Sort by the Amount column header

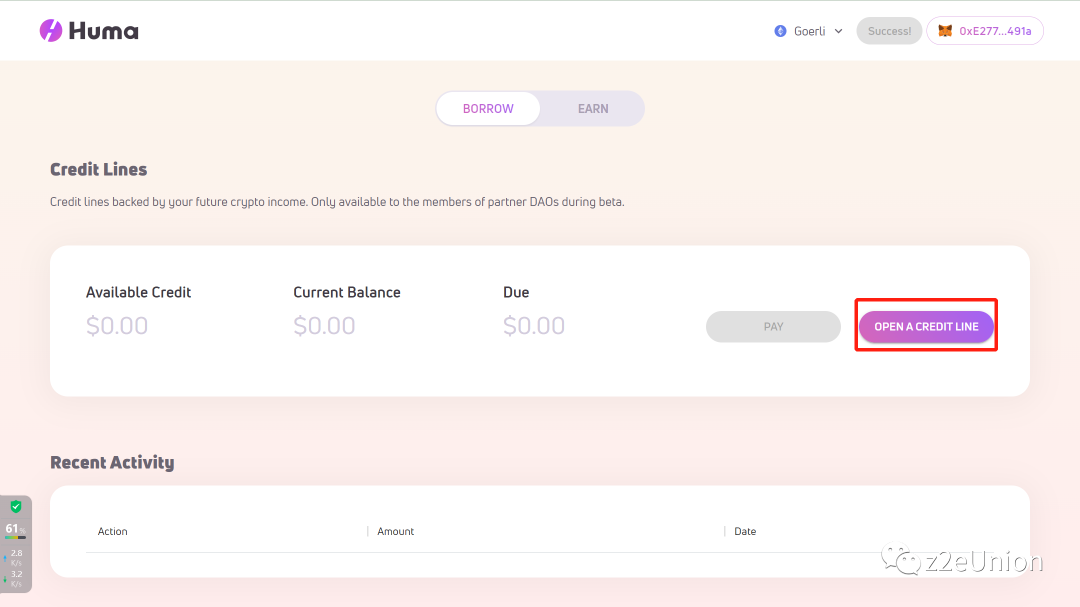tap(396, 531)
